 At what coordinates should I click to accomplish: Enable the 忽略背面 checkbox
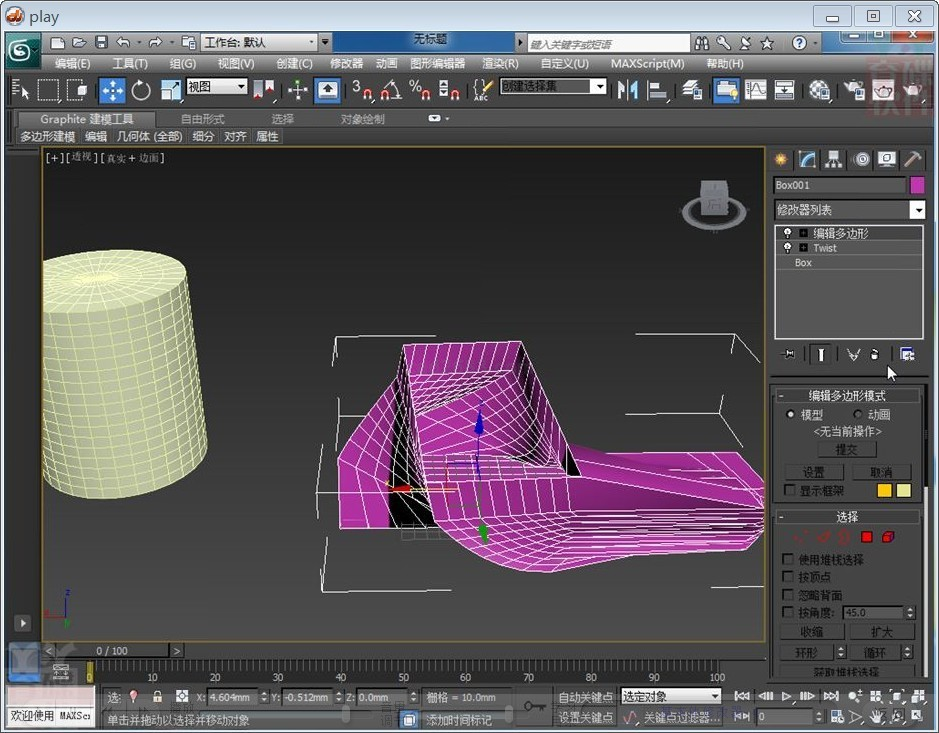(x=789, y=595)
